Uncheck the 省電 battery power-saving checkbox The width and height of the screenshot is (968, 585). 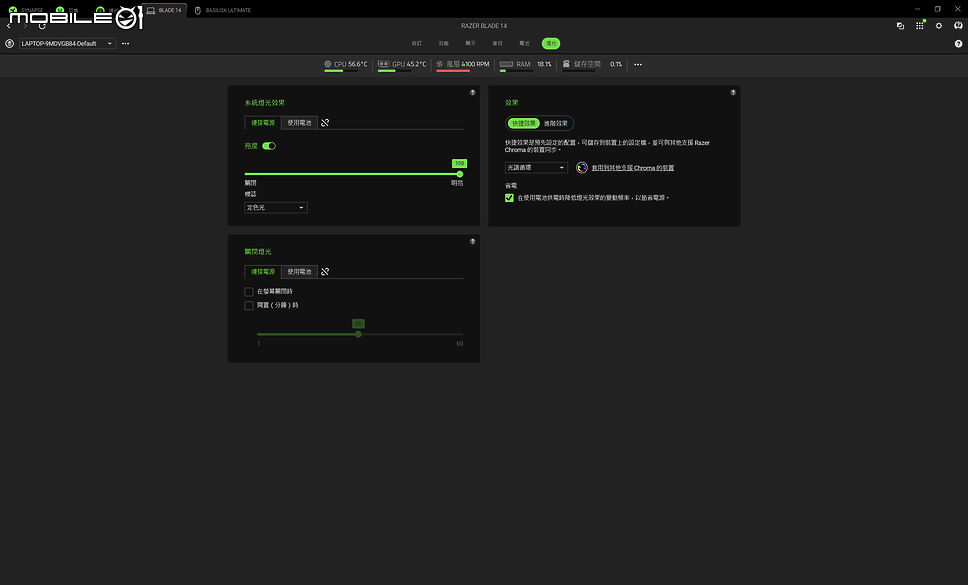(x=509, y=197)
